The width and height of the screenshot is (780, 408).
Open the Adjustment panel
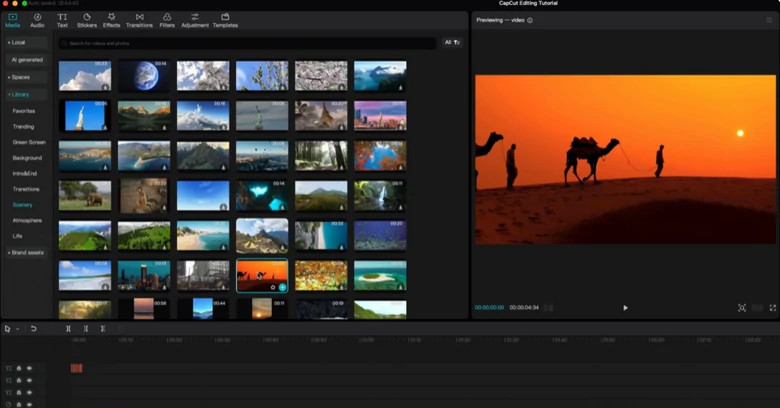coord(194,19)
